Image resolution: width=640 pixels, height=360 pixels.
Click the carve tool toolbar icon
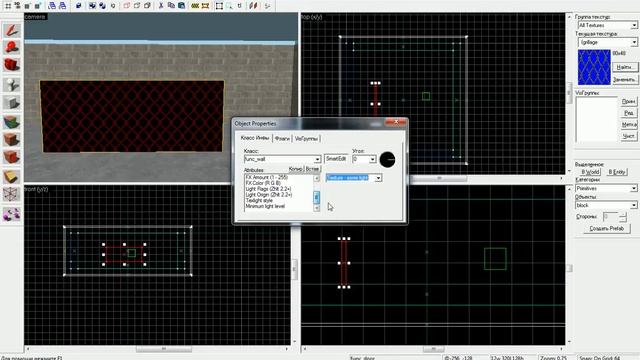click(78, 6)
